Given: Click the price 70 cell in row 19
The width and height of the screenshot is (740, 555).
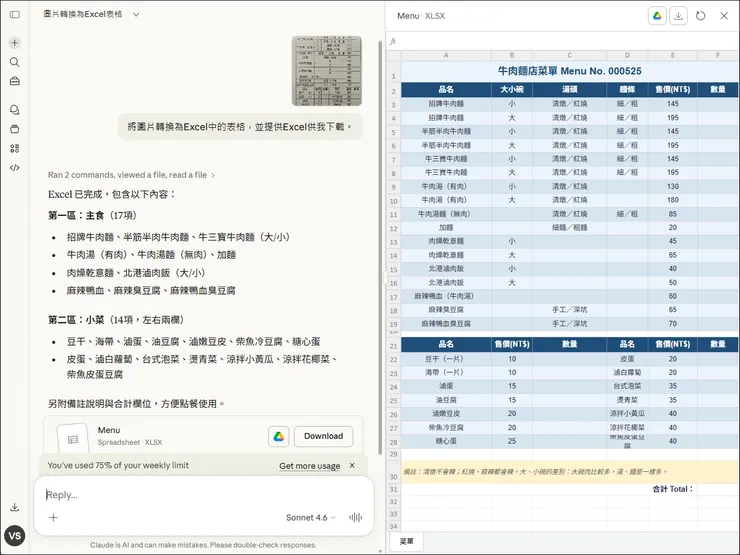Looking at the screenshot, I should coord(673,324).
